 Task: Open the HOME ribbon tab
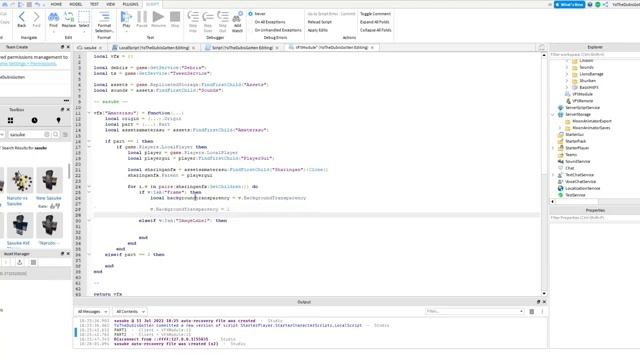pyautogui.click(x=56, y=4)
